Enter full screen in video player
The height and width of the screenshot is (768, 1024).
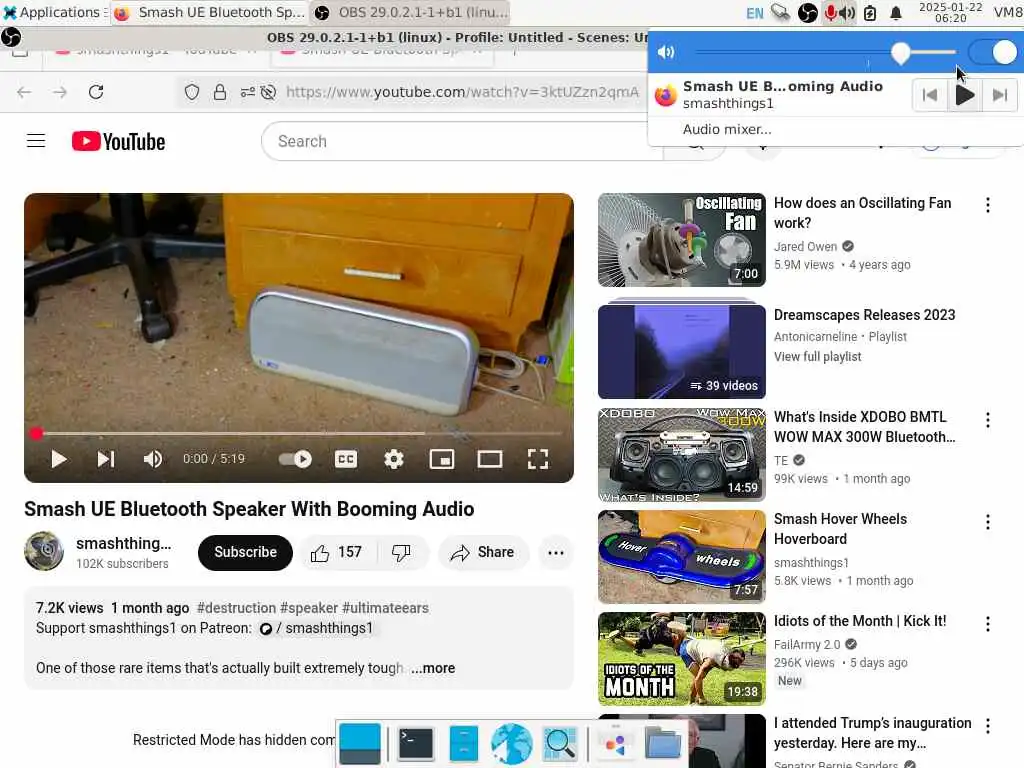(538, 459)
